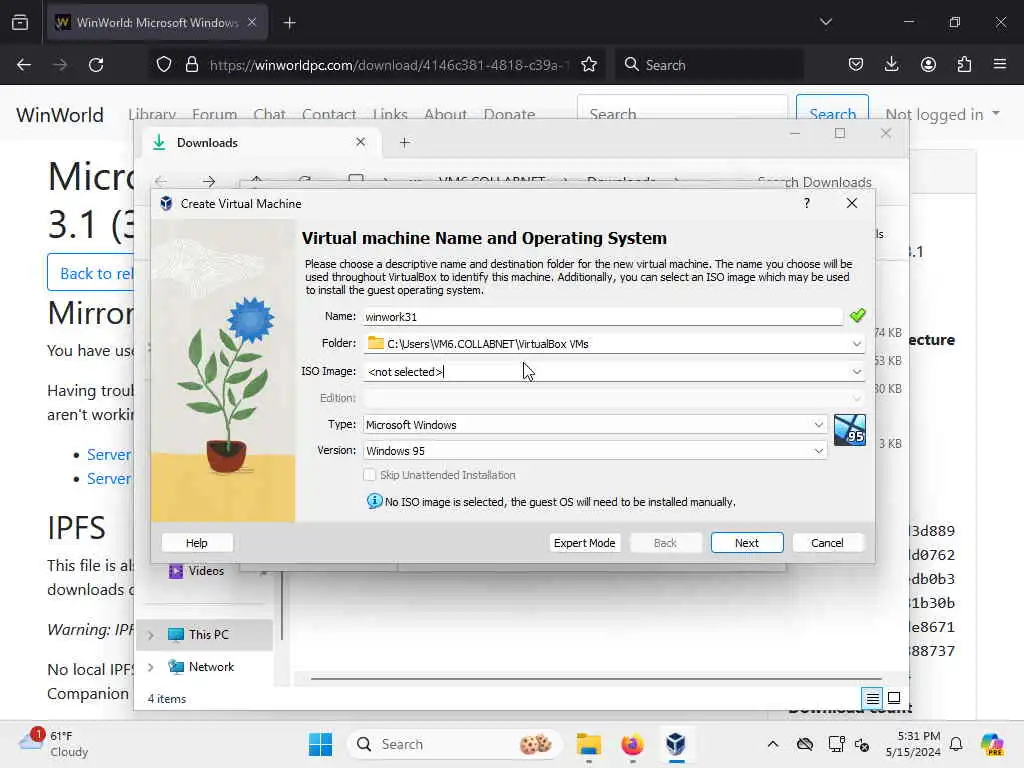Open the Firefox list all tabs dropdown
This screenshot has height=768, width=1024.
pyautogui.click(x=825, y=22)
